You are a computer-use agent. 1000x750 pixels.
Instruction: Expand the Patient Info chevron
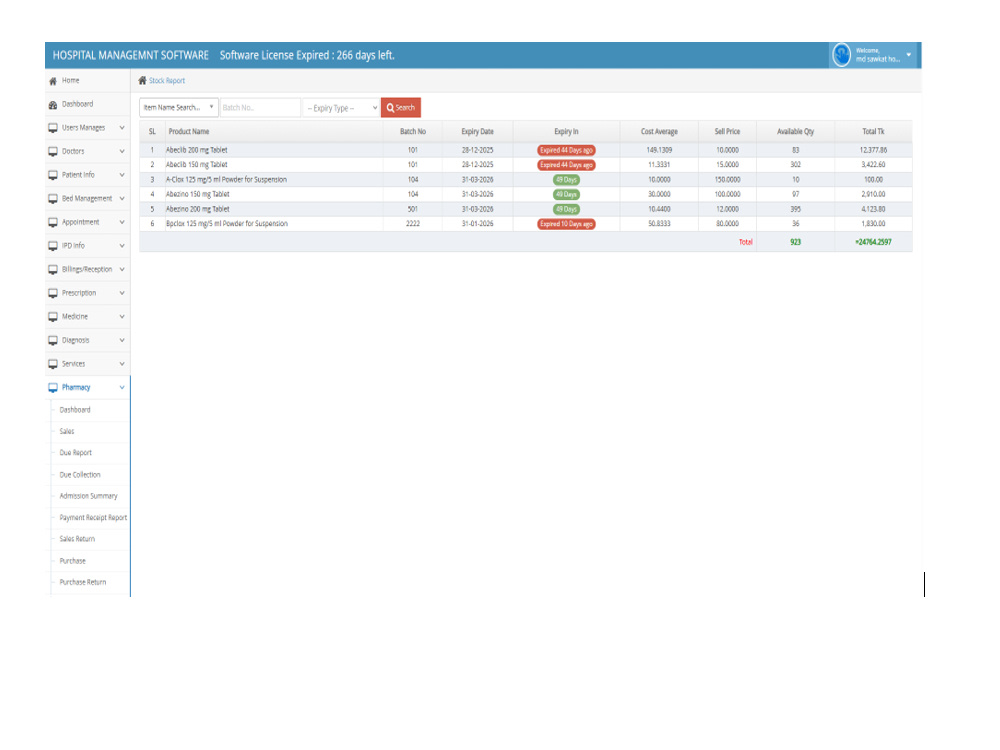click(122, 175)
